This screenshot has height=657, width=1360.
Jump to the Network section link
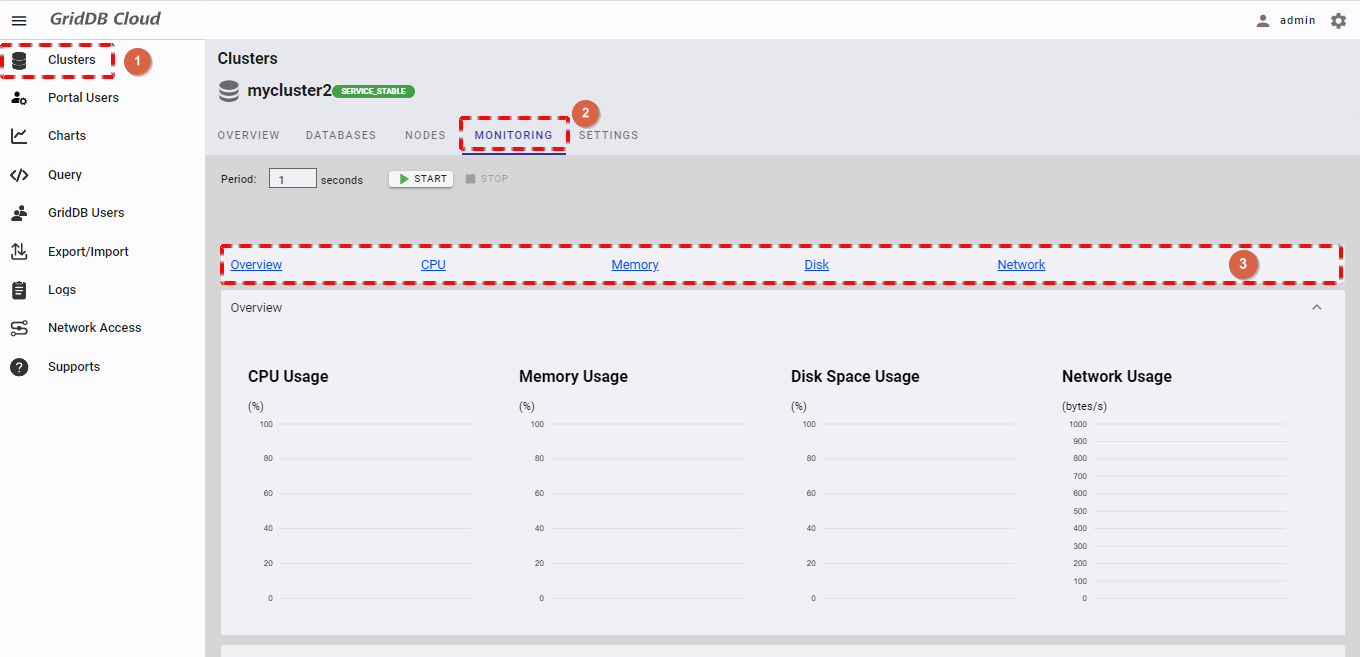pyautogui.click(x=1021, y=265)
